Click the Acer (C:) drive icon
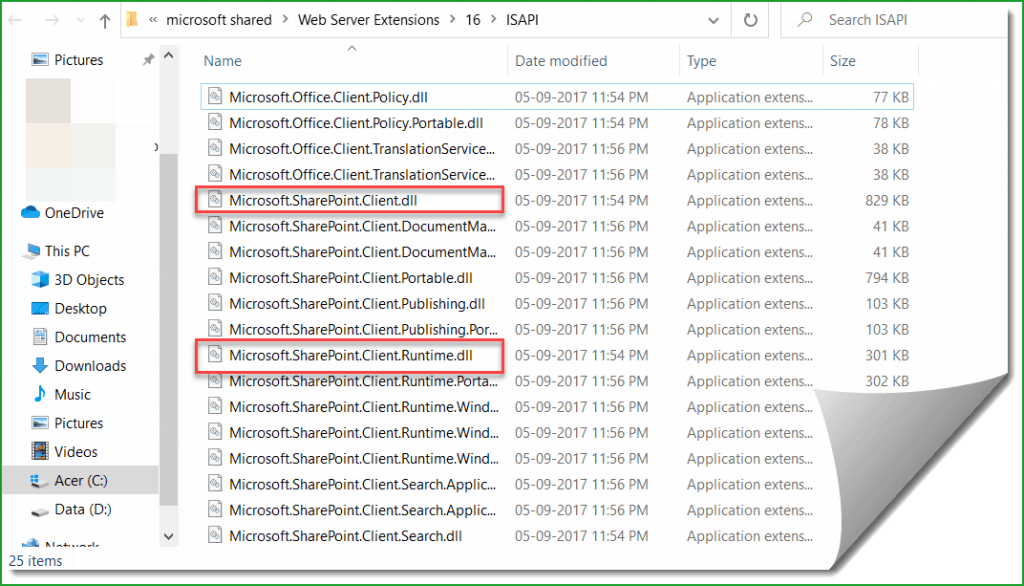1024x586 pixels. click(x=39, y=481)
